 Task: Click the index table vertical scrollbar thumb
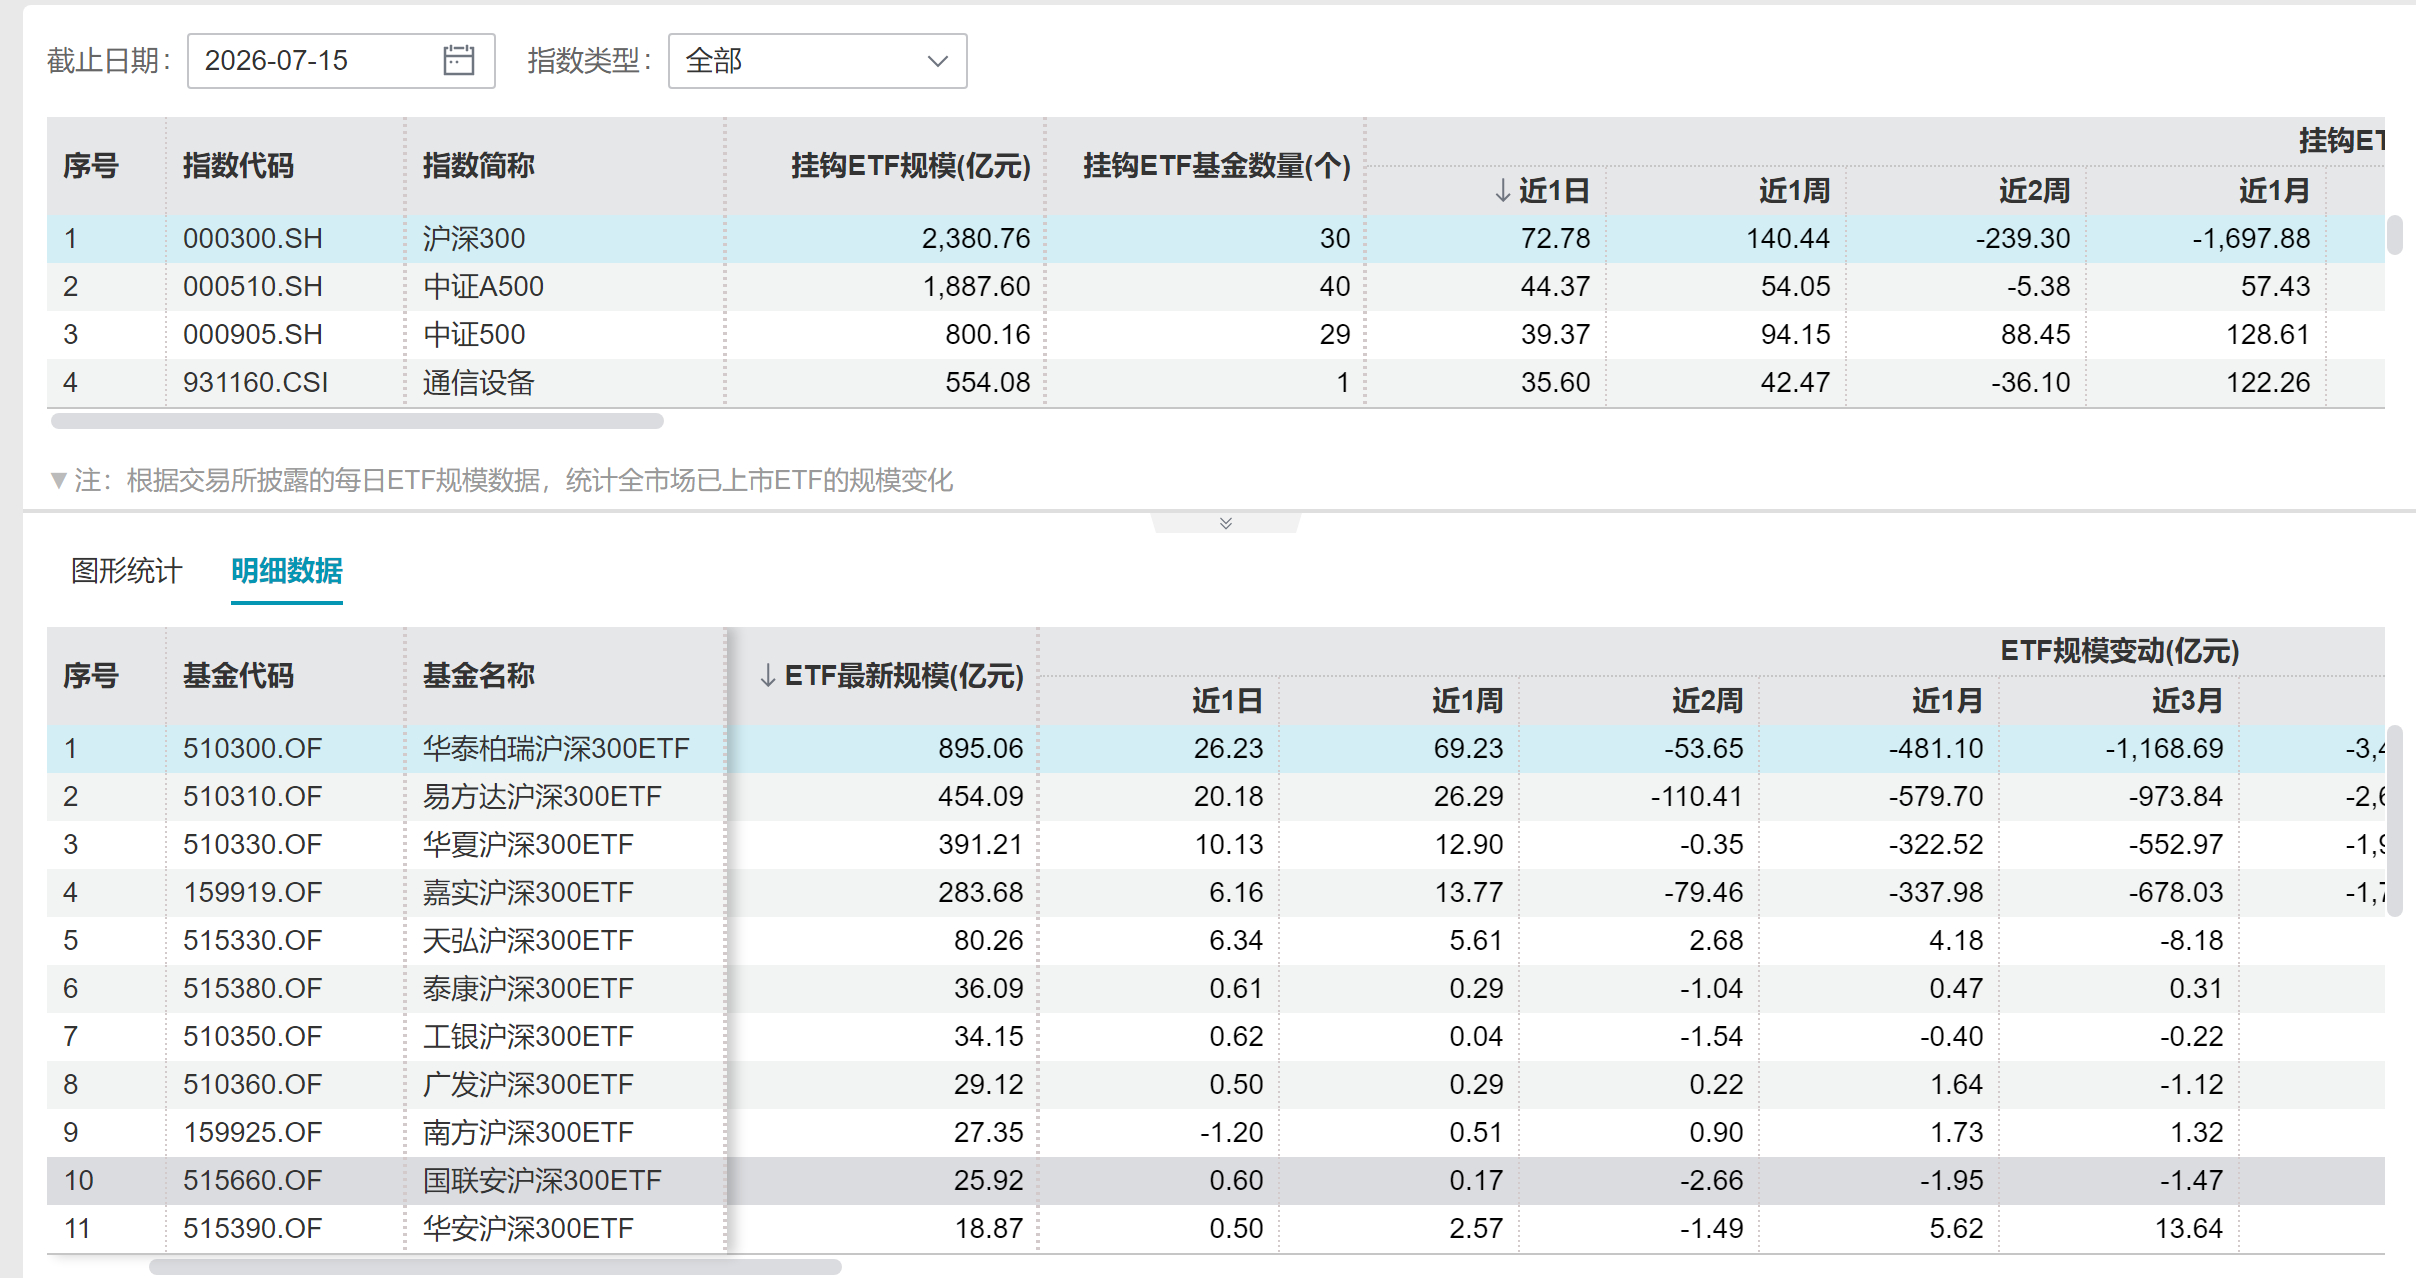(2395, 235)
